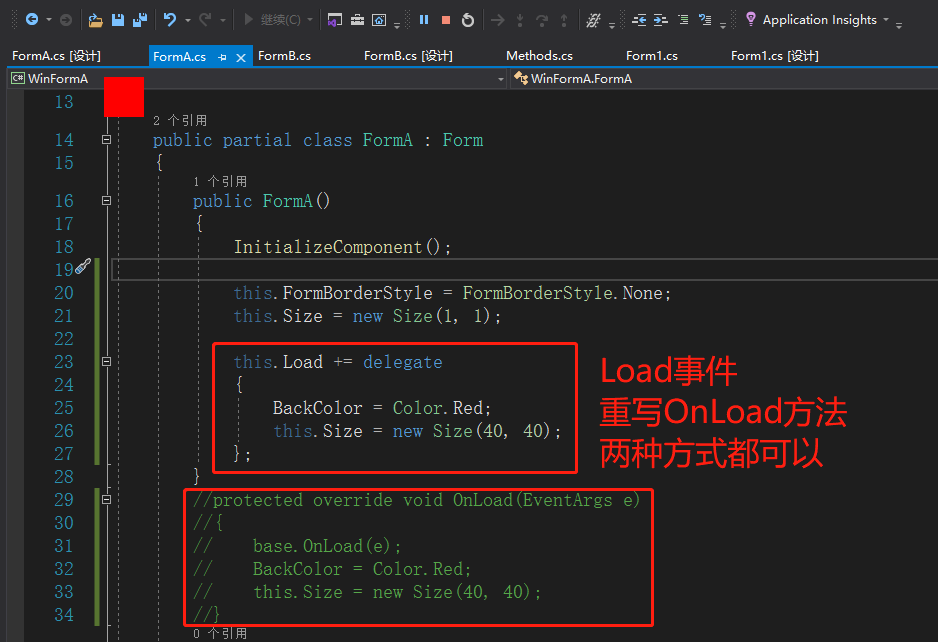The image size is (938, 642).
Task: Open overflow options after the uncomment icon
Action: tap(723, 25)
